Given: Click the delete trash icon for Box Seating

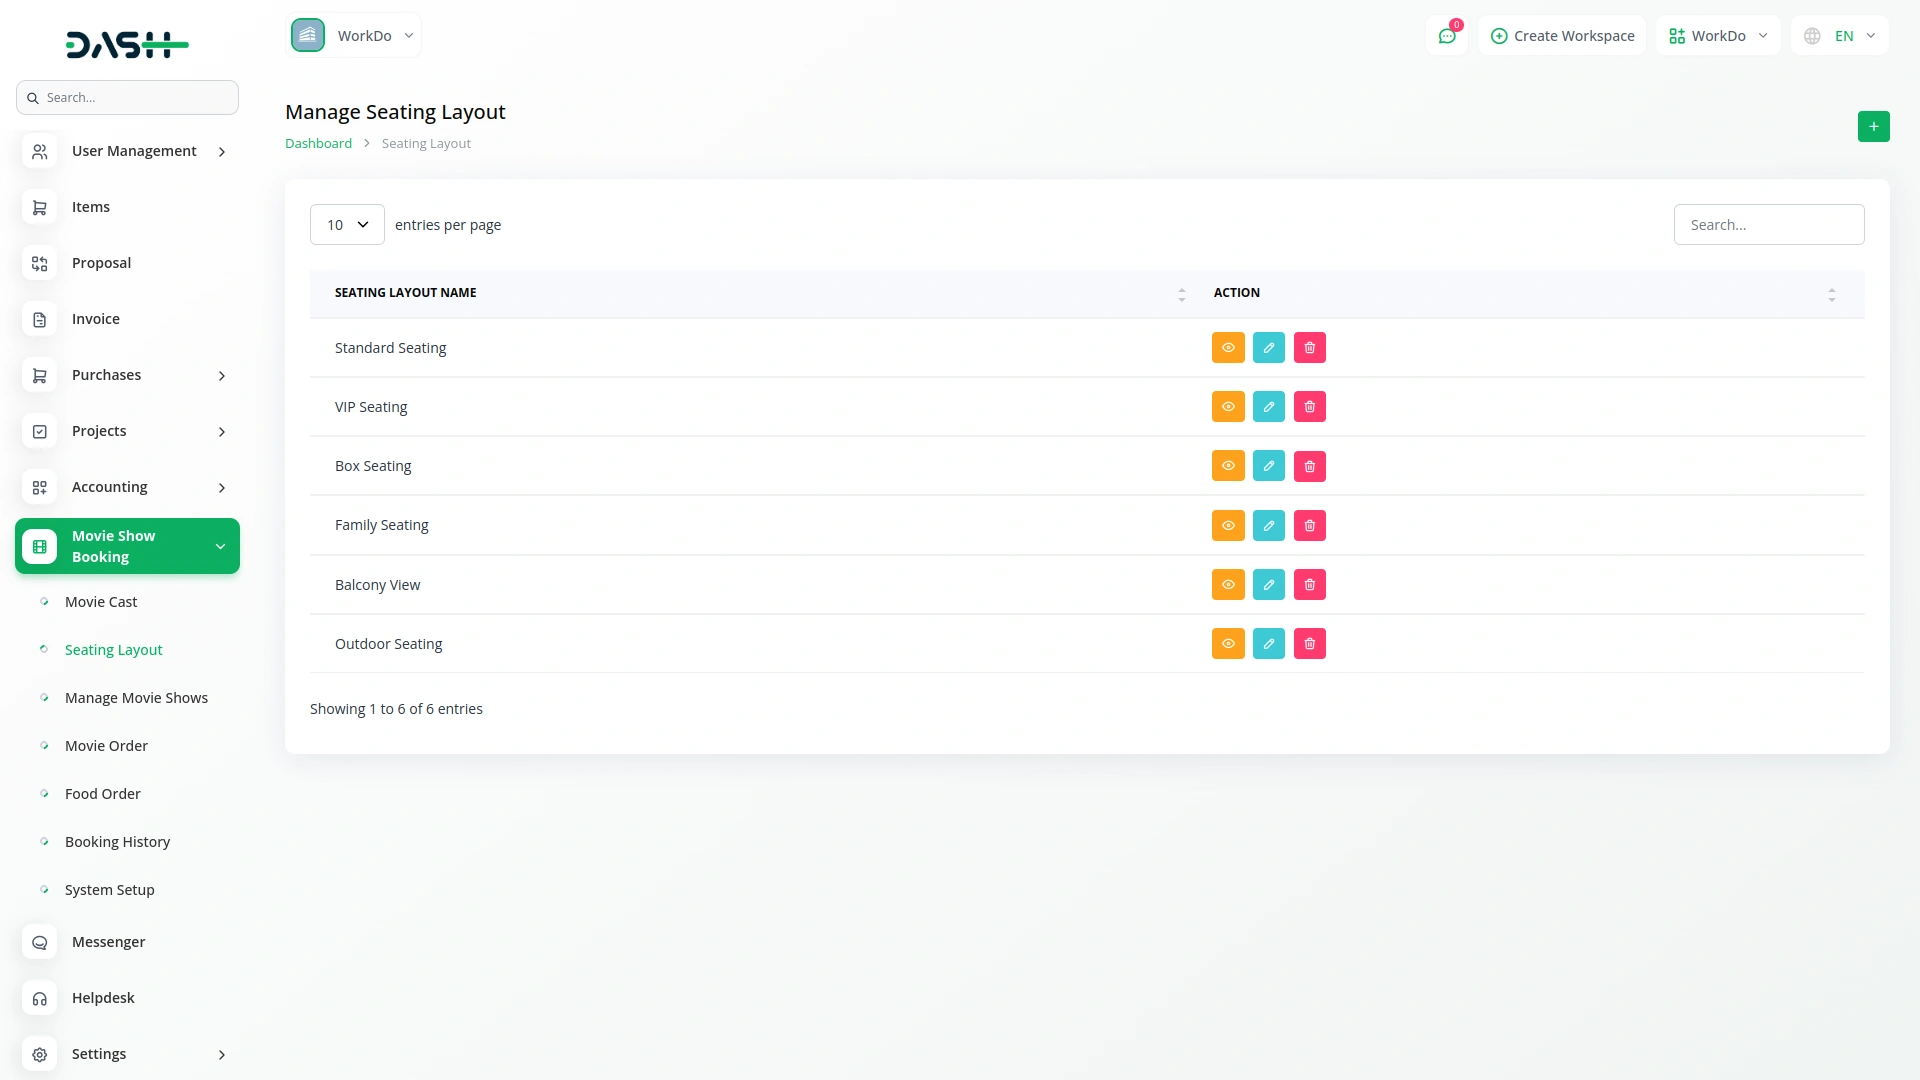Looking at the screenshot, I should click(1309, 466).
